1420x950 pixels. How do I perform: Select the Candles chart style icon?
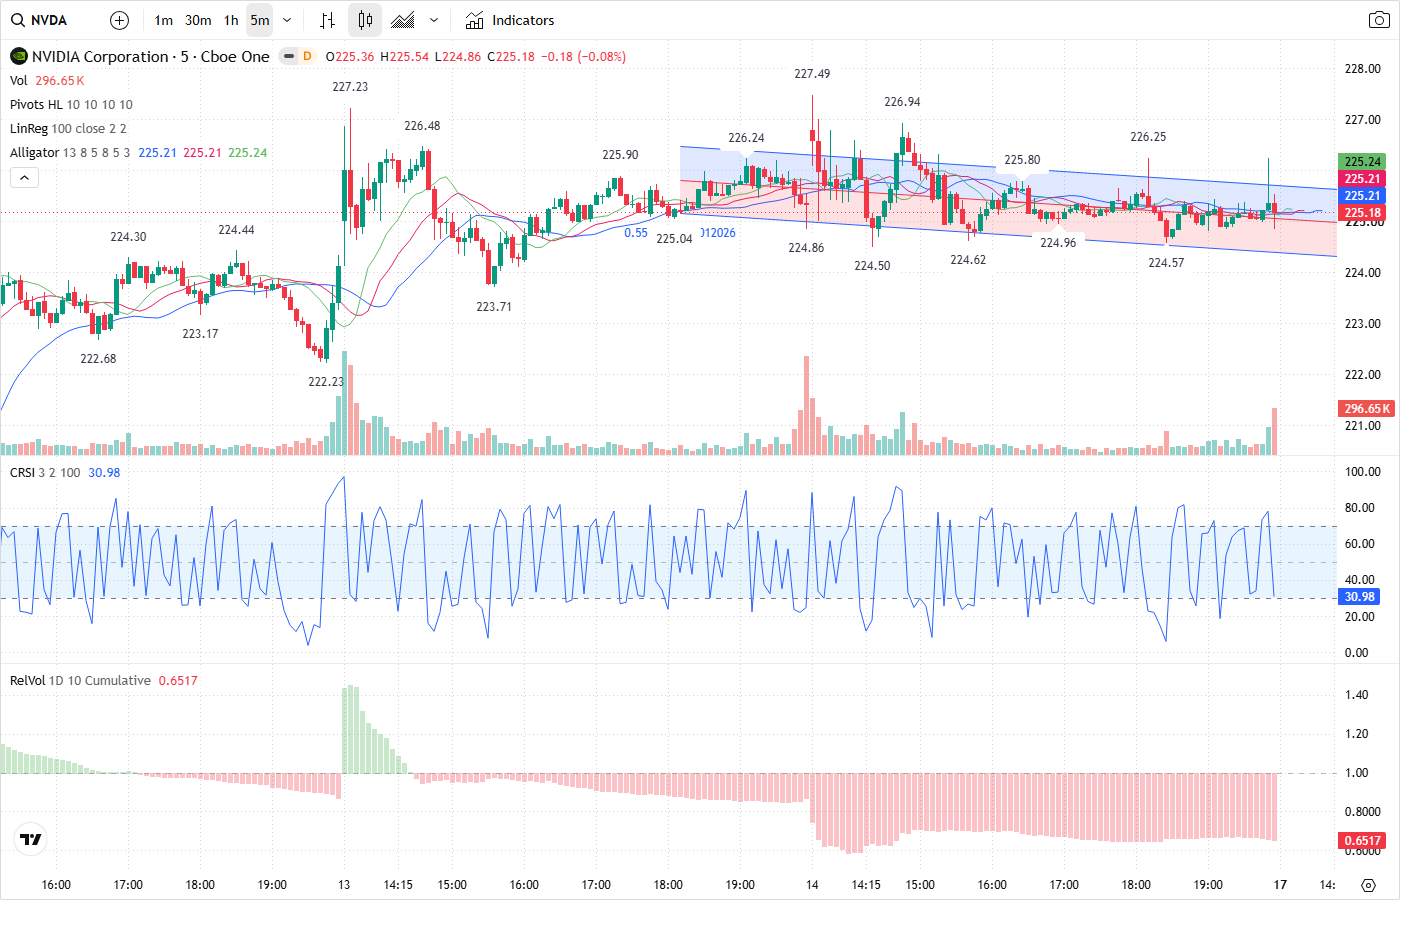[x=365, y=20]
